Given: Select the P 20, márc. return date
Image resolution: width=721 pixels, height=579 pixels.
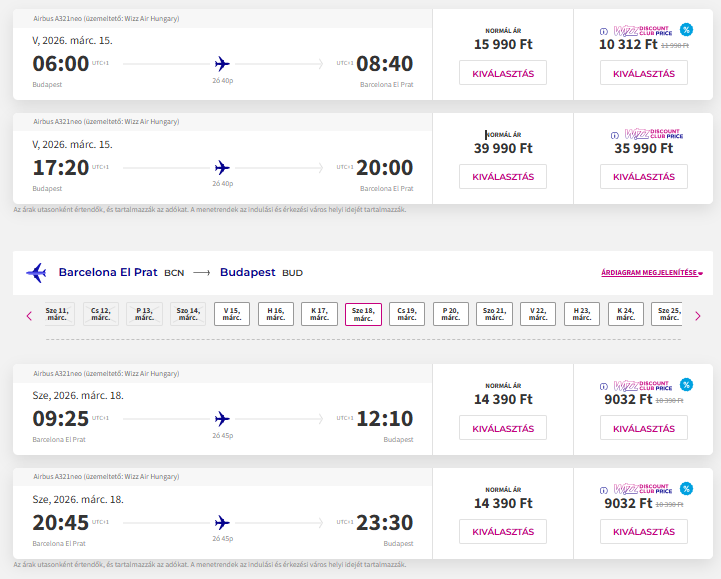Looking at the screenshot, I should pyautogui.click(x=450, y=314).
